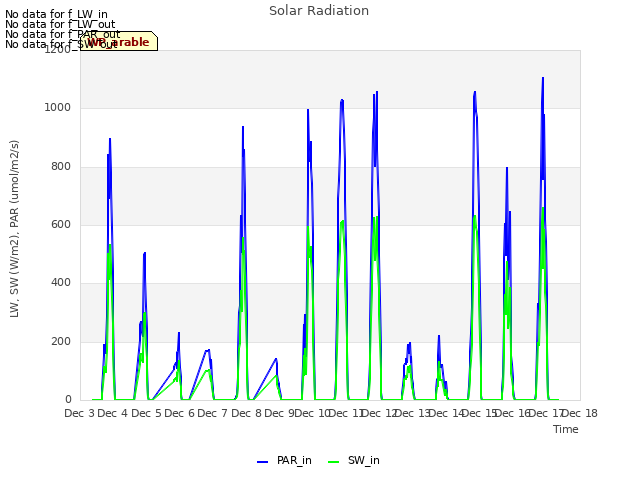Click the Dec 18 x-axis tick label

(x=580, y=413)
